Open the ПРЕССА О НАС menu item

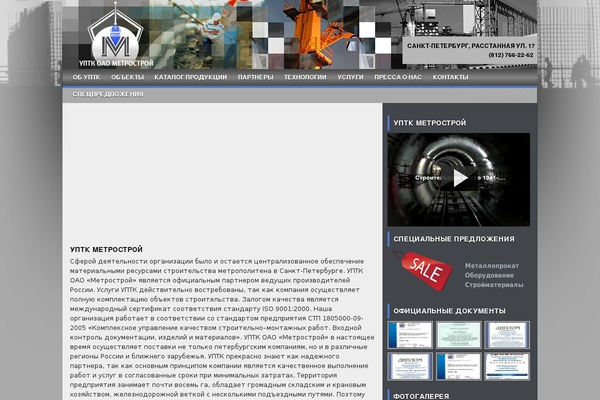tap(398, 77)
